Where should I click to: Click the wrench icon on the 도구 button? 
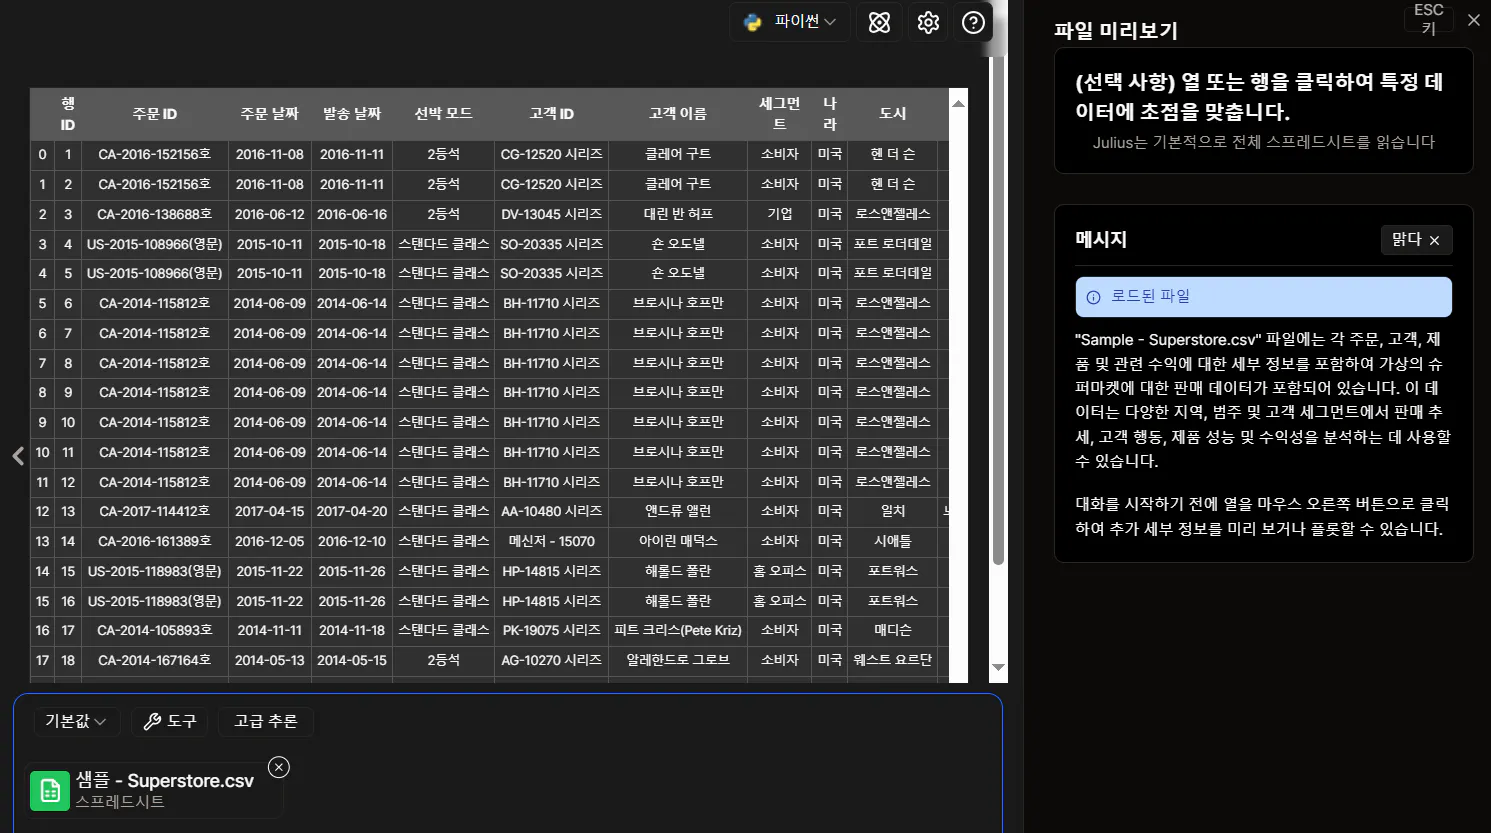[x=152, y=721]
